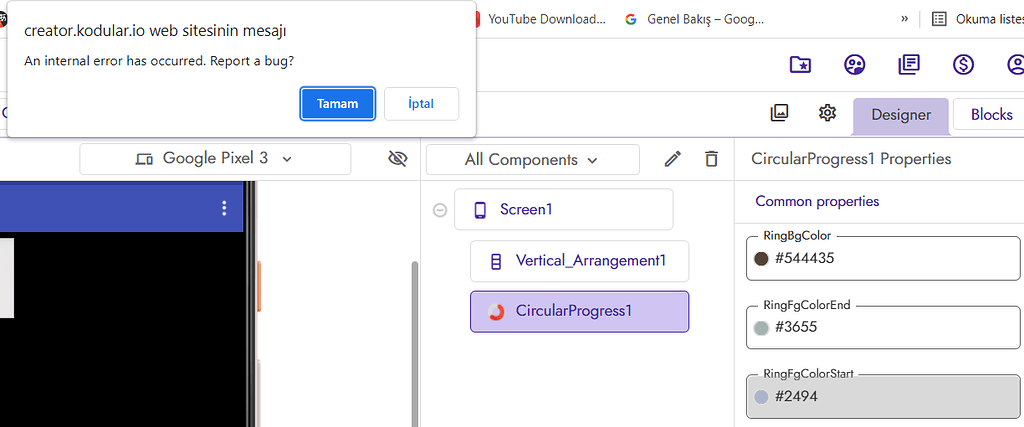Screen dimensions: 1024x427
Task: Switch to the Designer tab
Action: pyautogui.click(x=901, y=115)
